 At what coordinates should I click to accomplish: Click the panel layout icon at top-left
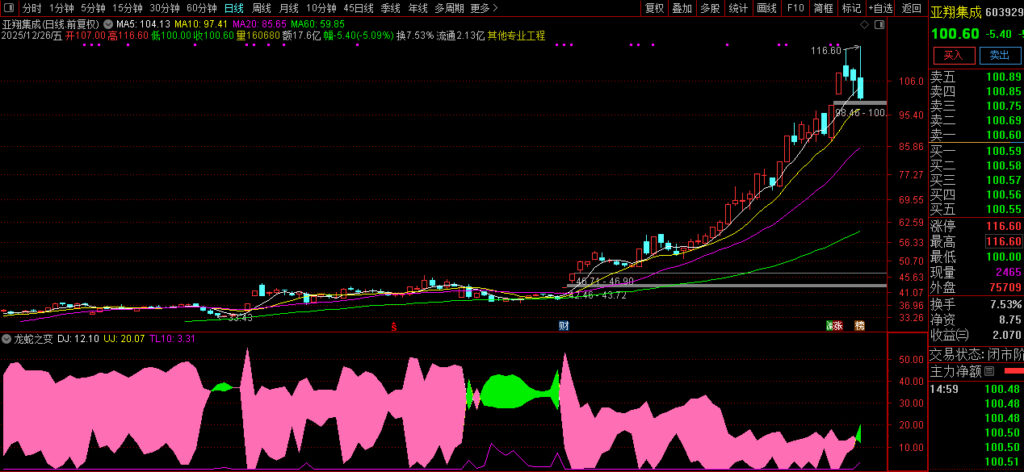pos(9,8)
